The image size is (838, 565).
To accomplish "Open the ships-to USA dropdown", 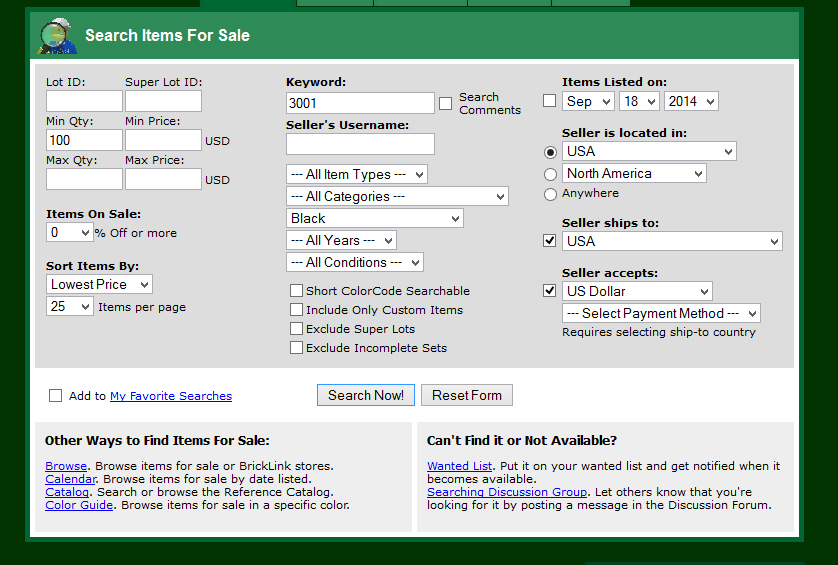I will [672, 241].
